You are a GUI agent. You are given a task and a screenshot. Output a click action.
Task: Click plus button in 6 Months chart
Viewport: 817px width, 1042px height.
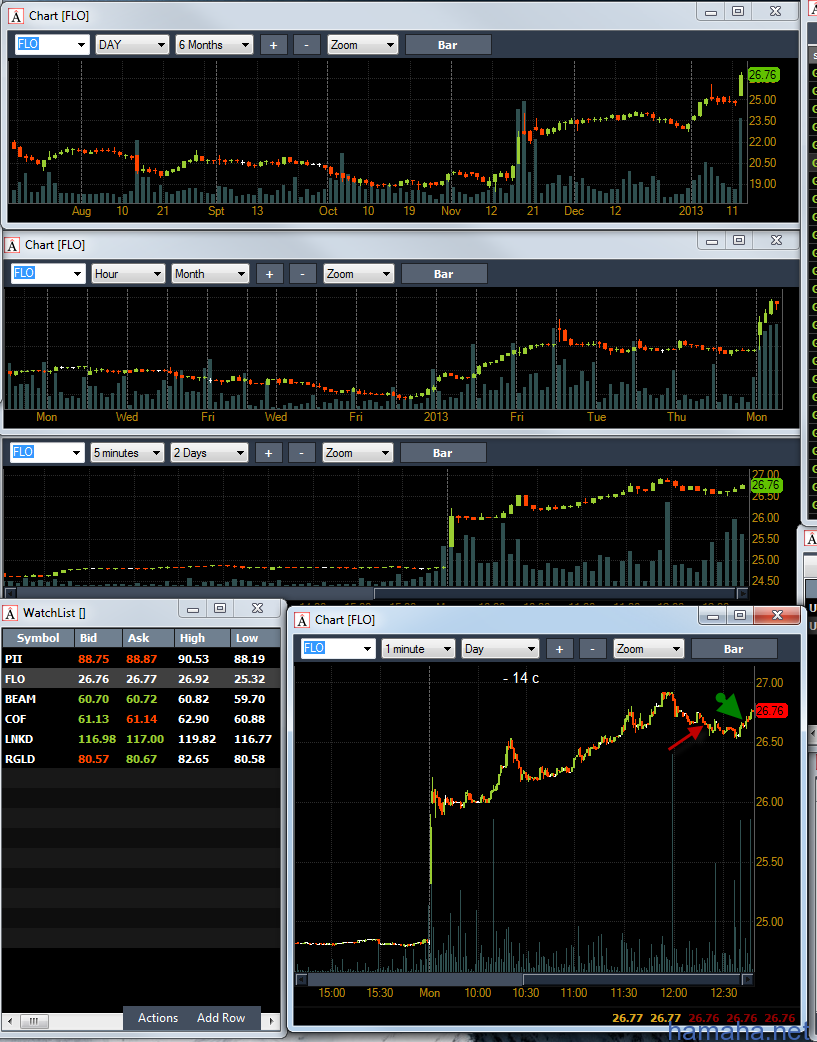pos(273,45)
